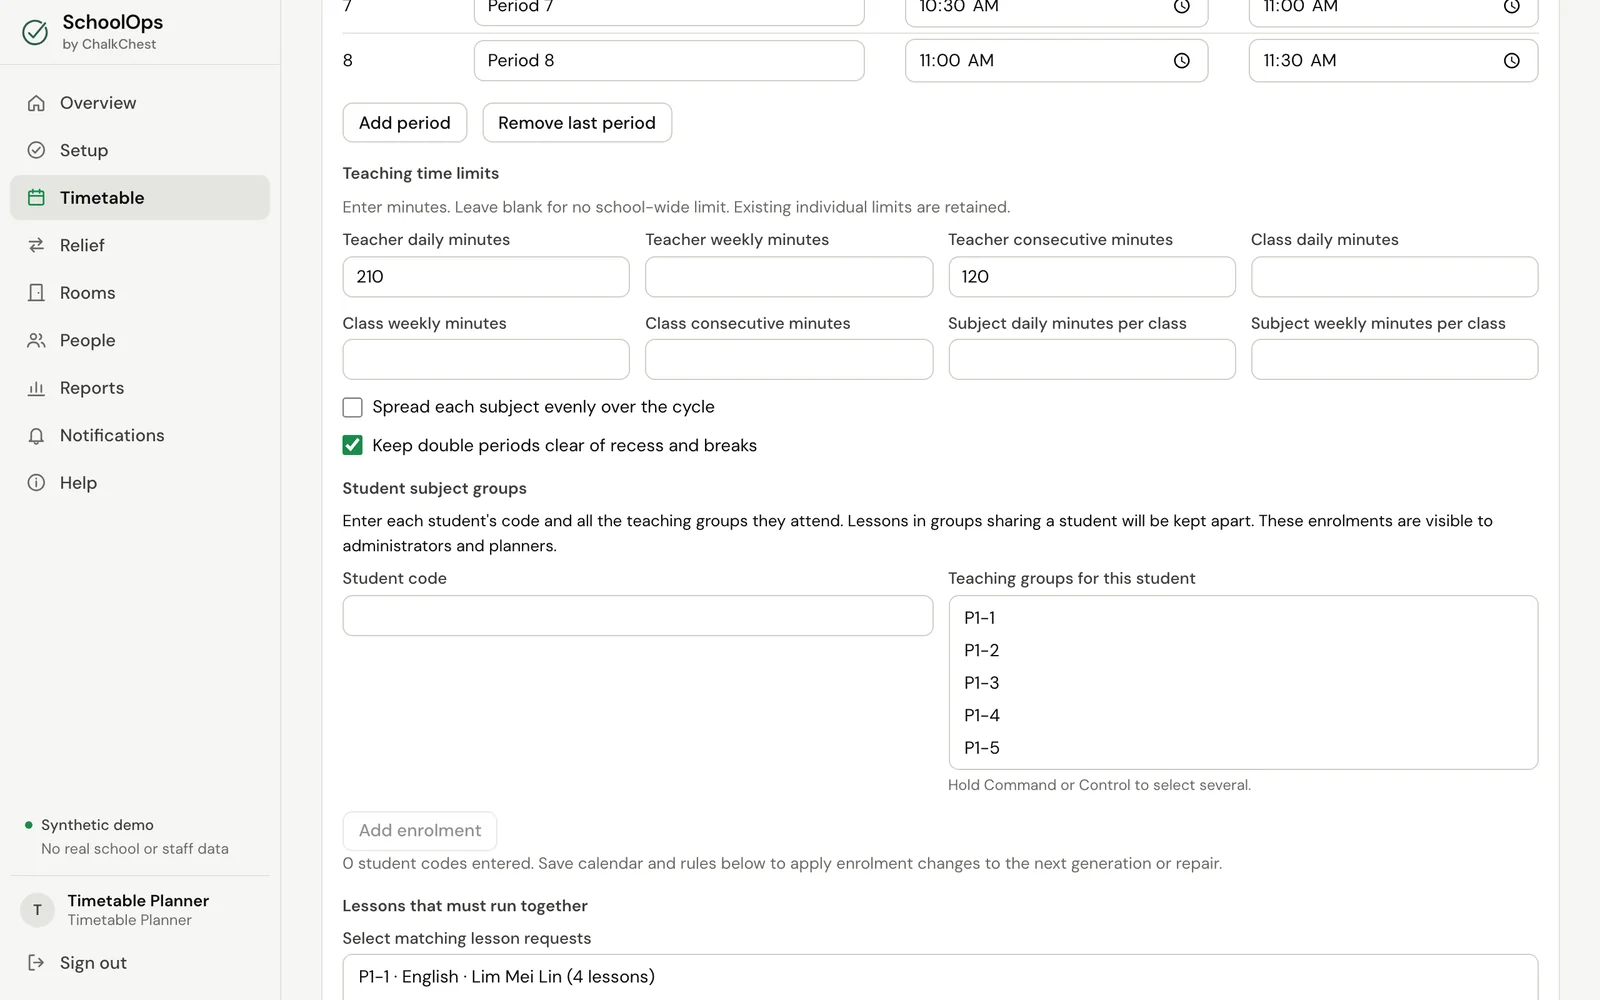The image size is (1600, 1000).
Task: Open the Setup section
Action: click(x=140, y=150)
